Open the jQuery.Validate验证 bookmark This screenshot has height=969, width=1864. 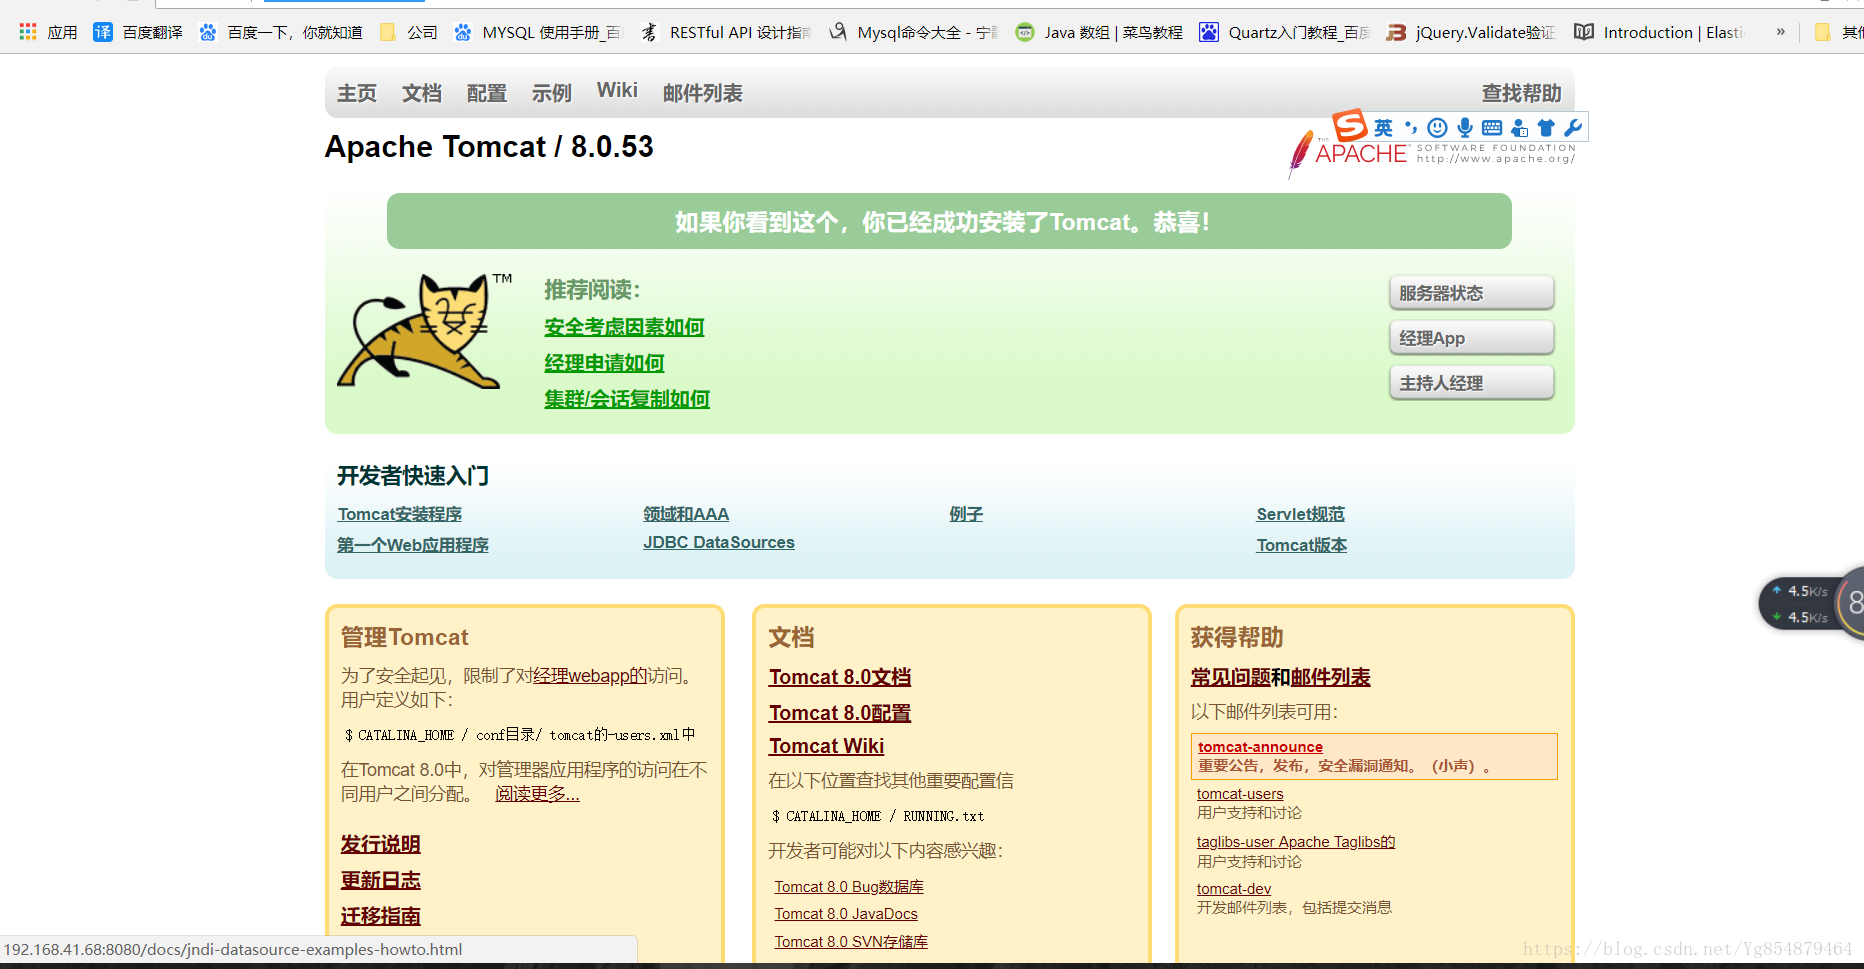point(1471,32)
